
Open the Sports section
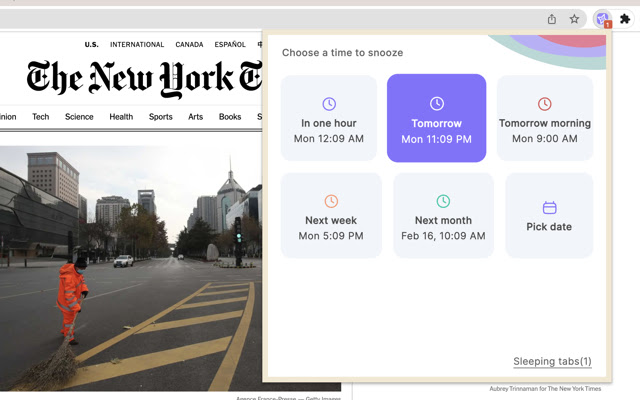[160, 117]
